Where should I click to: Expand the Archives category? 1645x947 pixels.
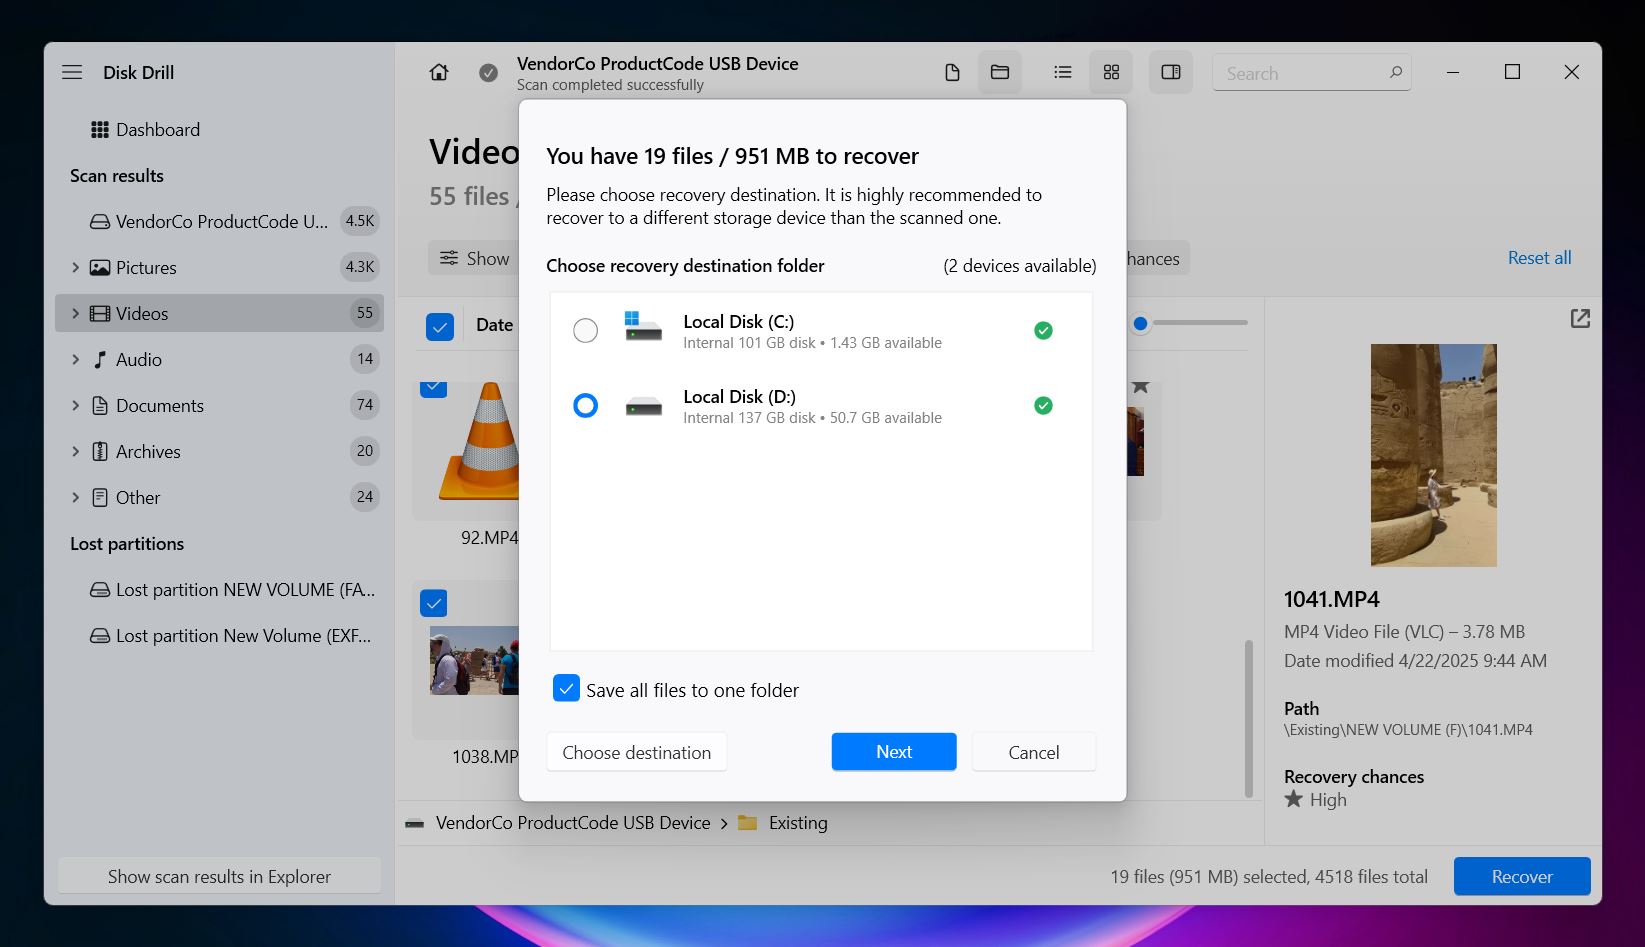coord(75,451)
